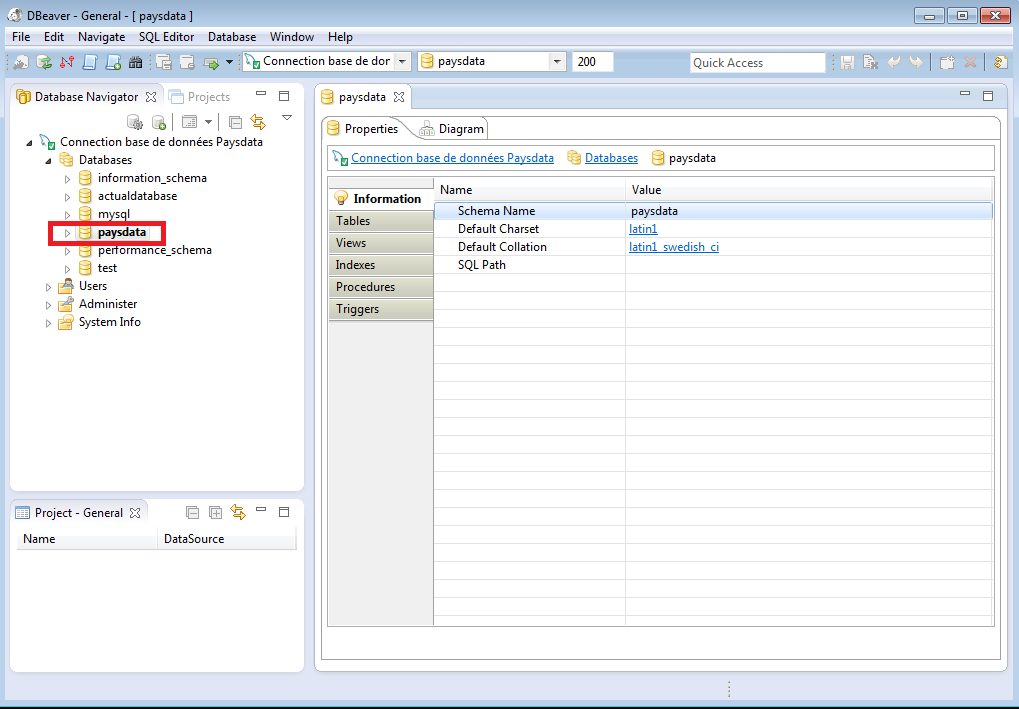1019x709 pixels.
Task: Expand the test database node
Action: (67, 268)
